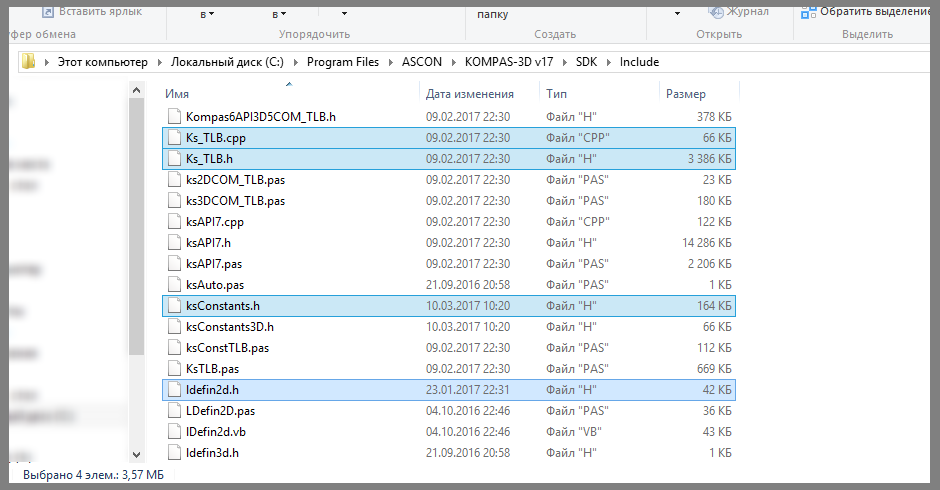The image size is (940, 490).
Task: Click the ks3DCOM_TLB.pas file icon
Action: (174, 200)
